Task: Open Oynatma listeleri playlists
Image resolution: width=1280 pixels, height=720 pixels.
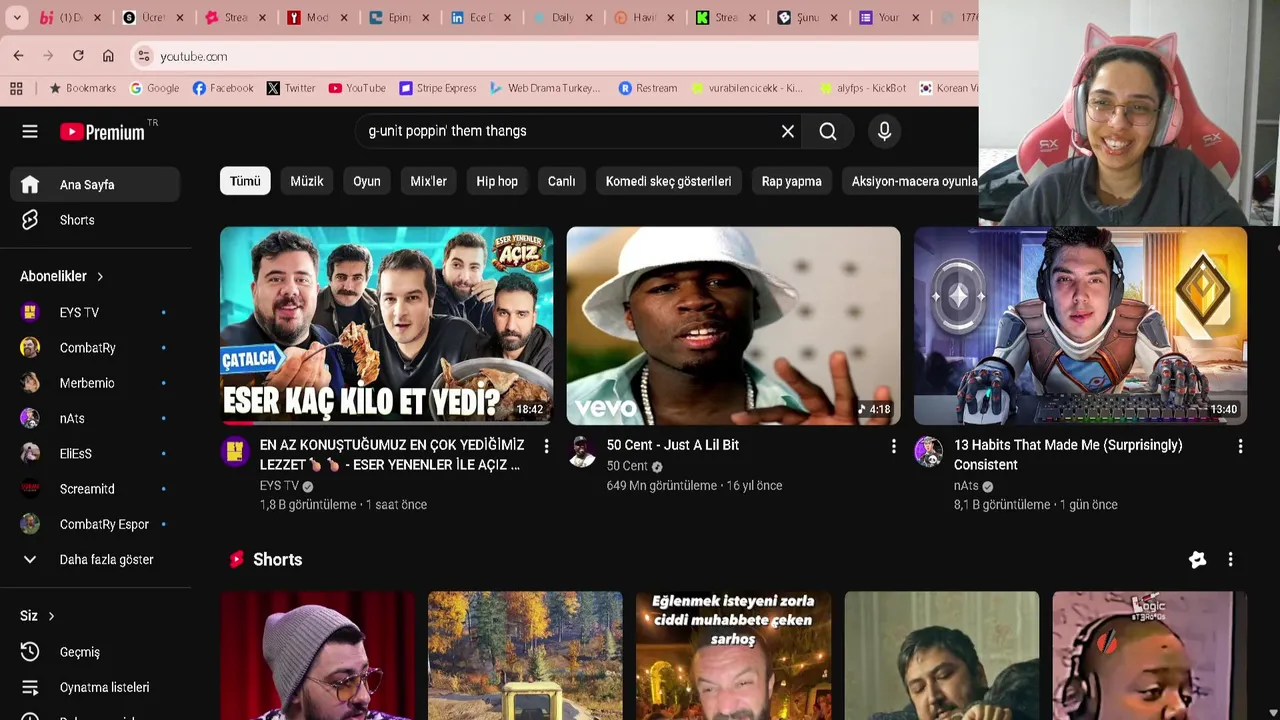Action: (x=95, y=687)
